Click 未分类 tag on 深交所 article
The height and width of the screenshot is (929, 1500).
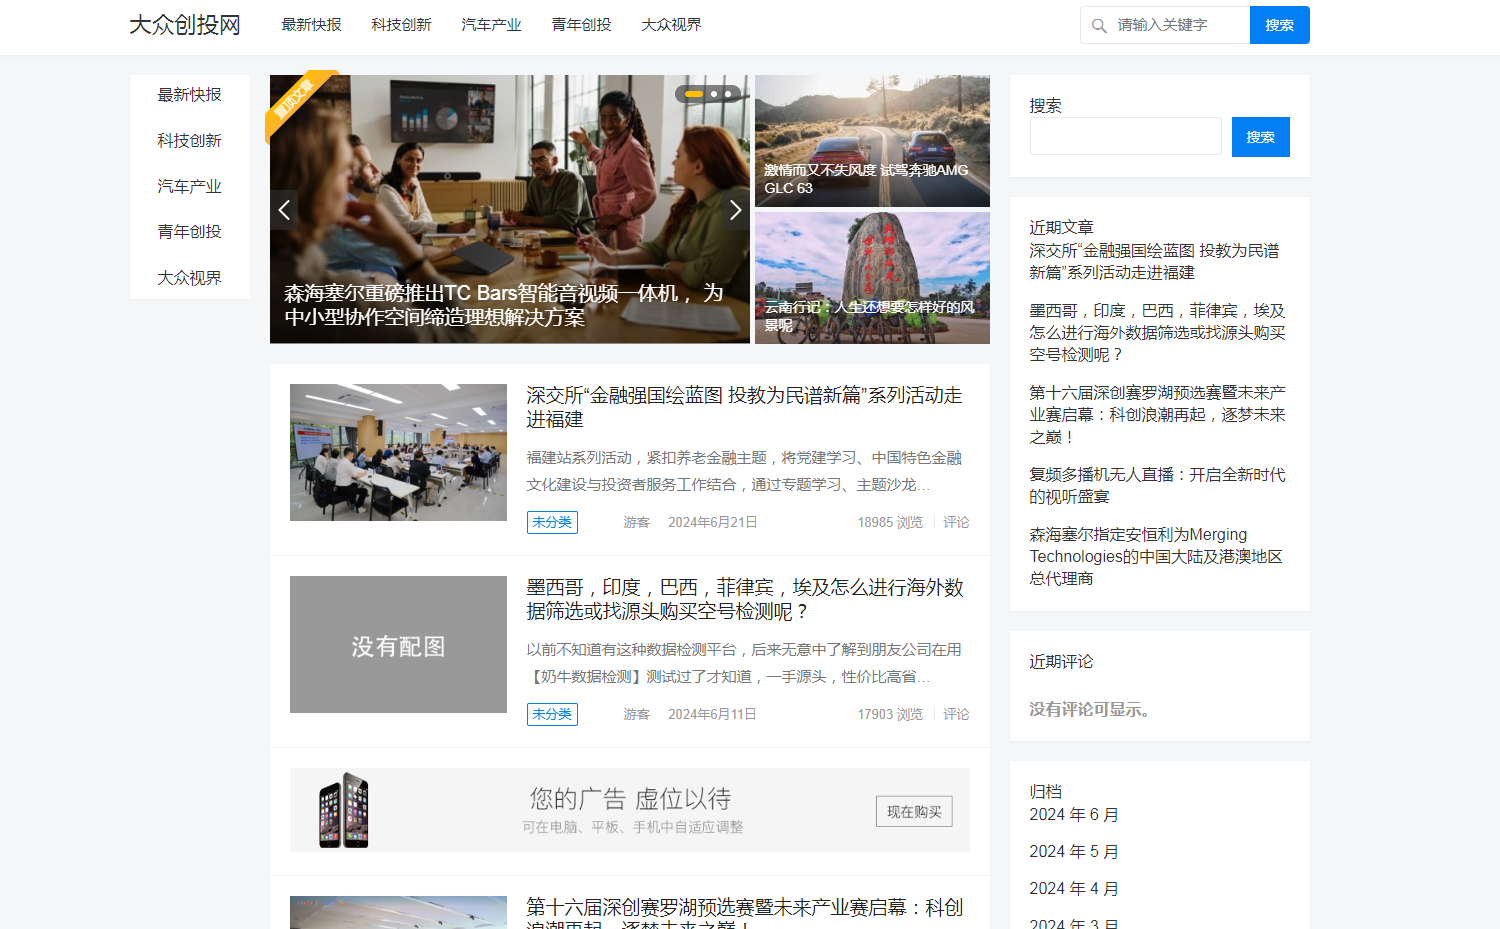point(552,522)
